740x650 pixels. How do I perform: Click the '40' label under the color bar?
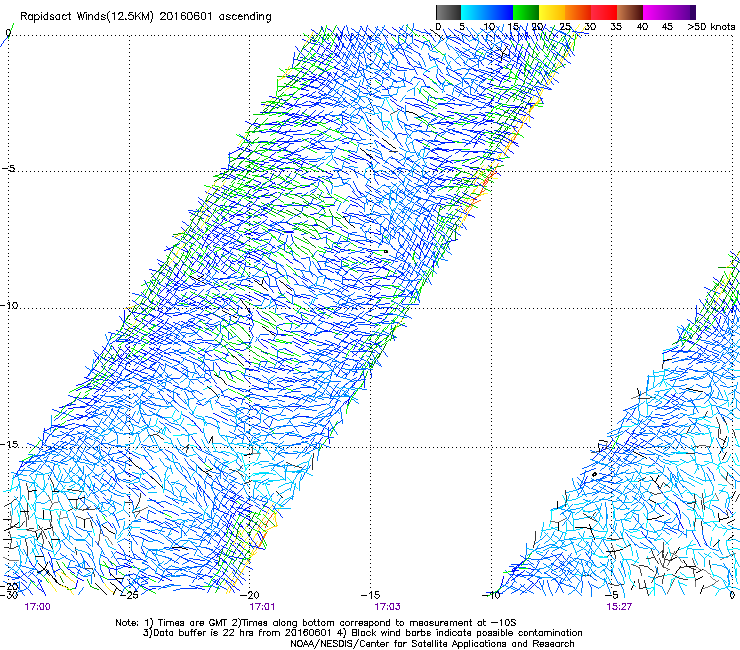pos(642,26)
